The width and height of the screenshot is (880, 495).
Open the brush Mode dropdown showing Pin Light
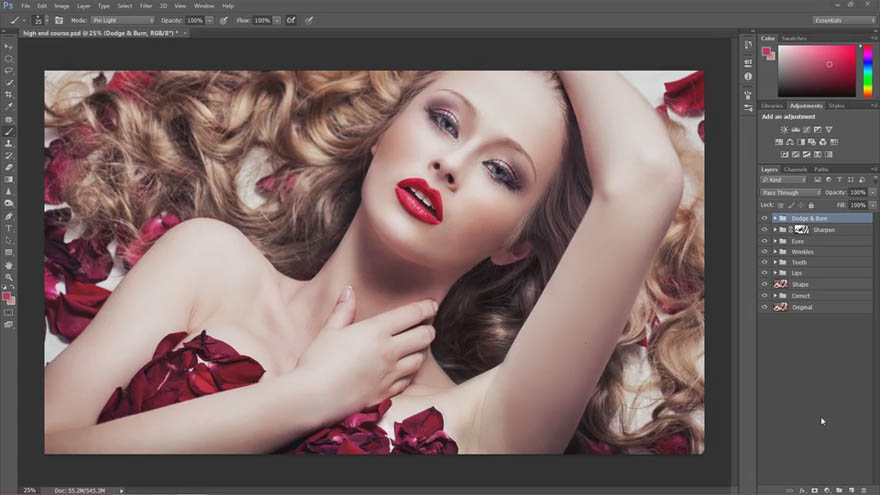pos(122,20)
